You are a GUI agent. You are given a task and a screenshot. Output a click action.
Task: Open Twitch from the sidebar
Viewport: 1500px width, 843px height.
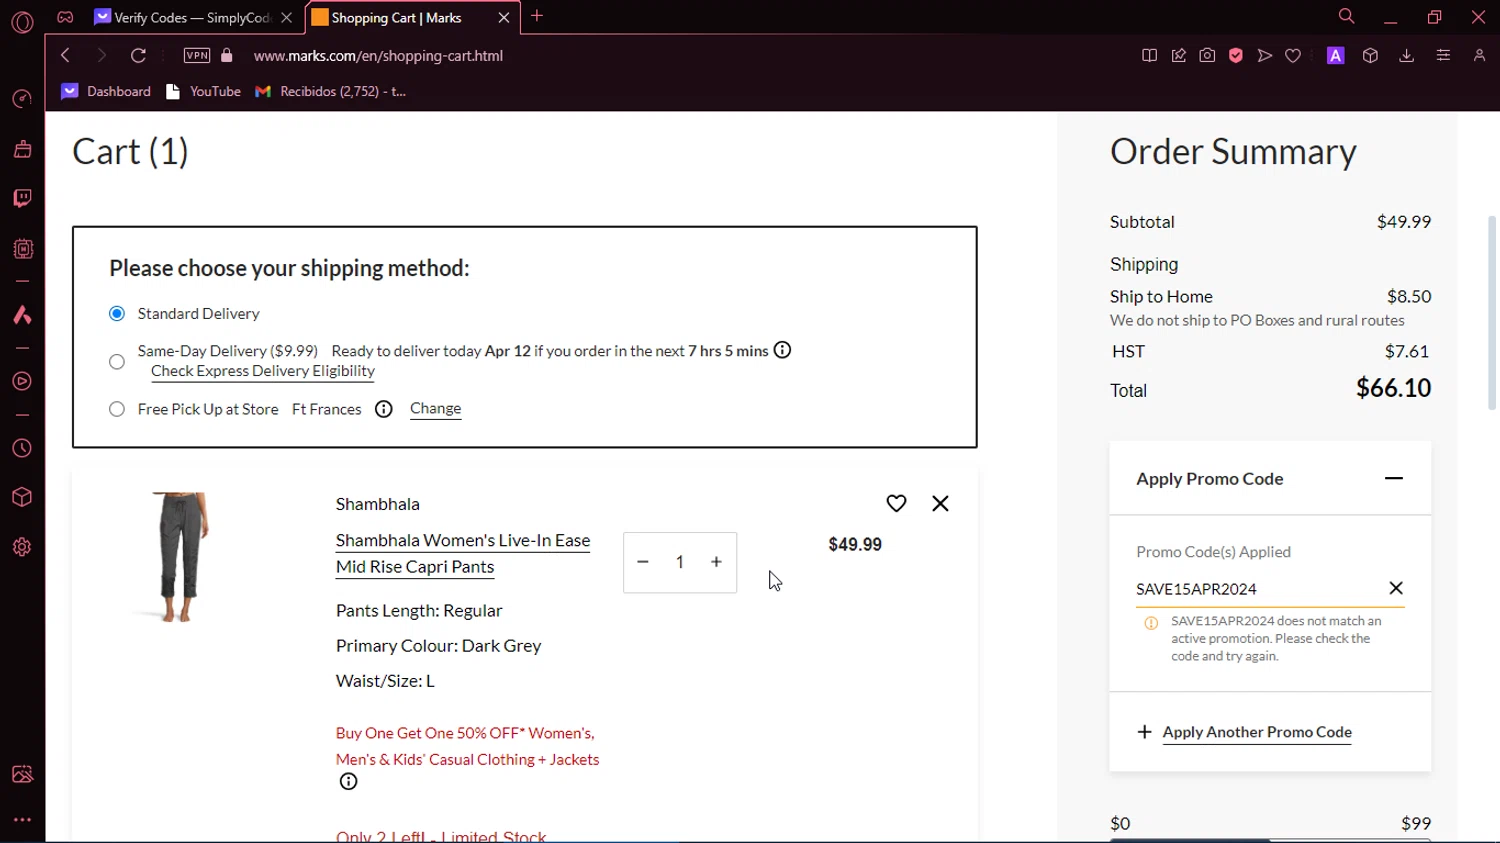(x=22, y=198)
